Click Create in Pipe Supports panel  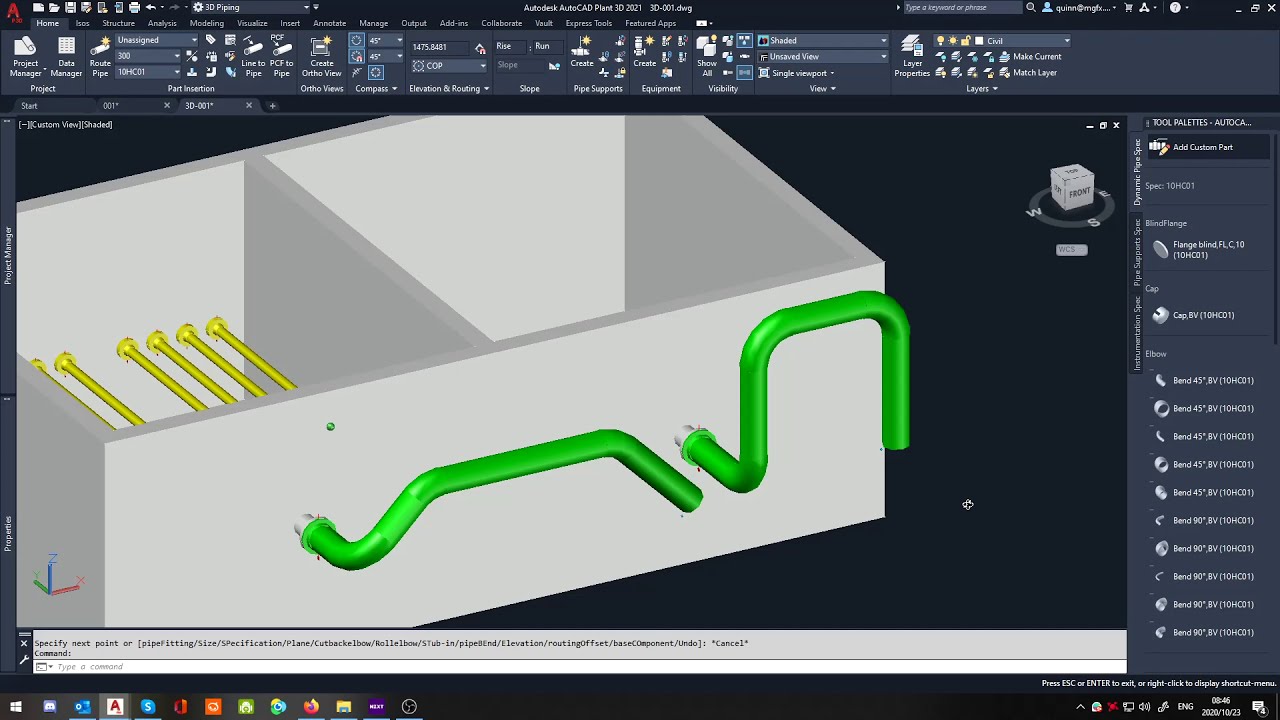point(582,53)
